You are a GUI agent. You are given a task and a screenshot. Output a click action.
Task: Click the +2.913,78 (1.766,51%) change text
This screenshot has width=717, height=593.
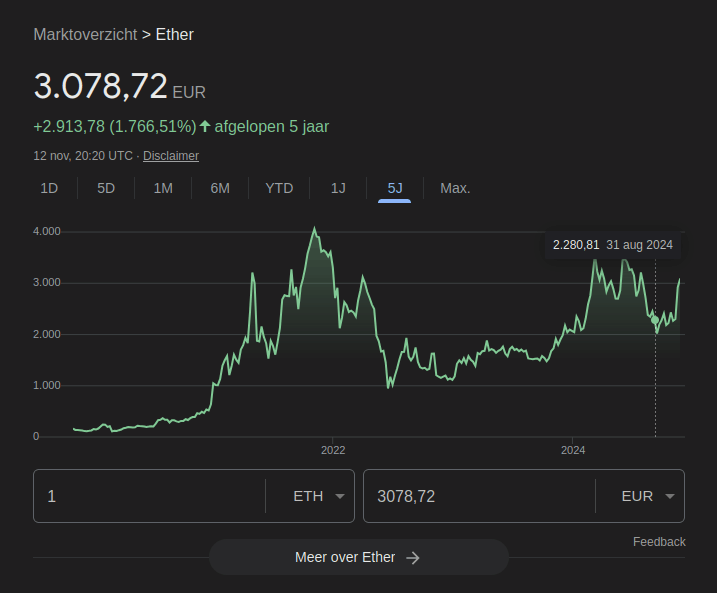(115, 127)
